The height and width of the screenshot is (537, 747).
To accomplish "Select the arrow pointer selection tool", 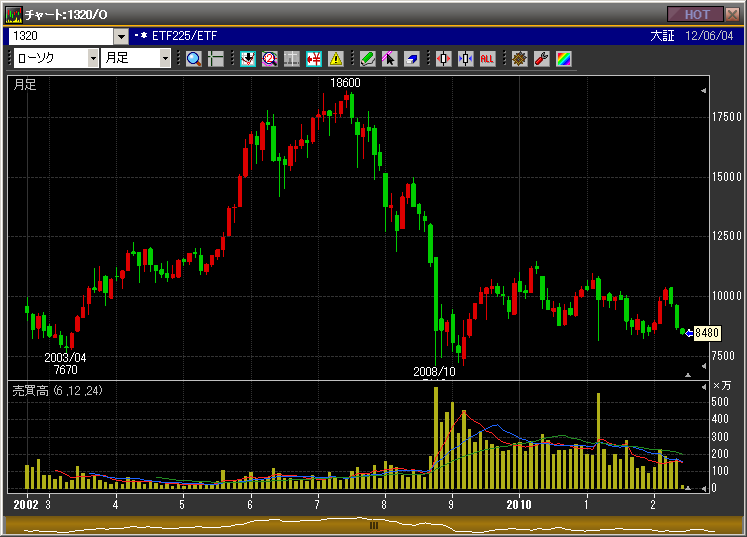I will (x=389, y=58).
